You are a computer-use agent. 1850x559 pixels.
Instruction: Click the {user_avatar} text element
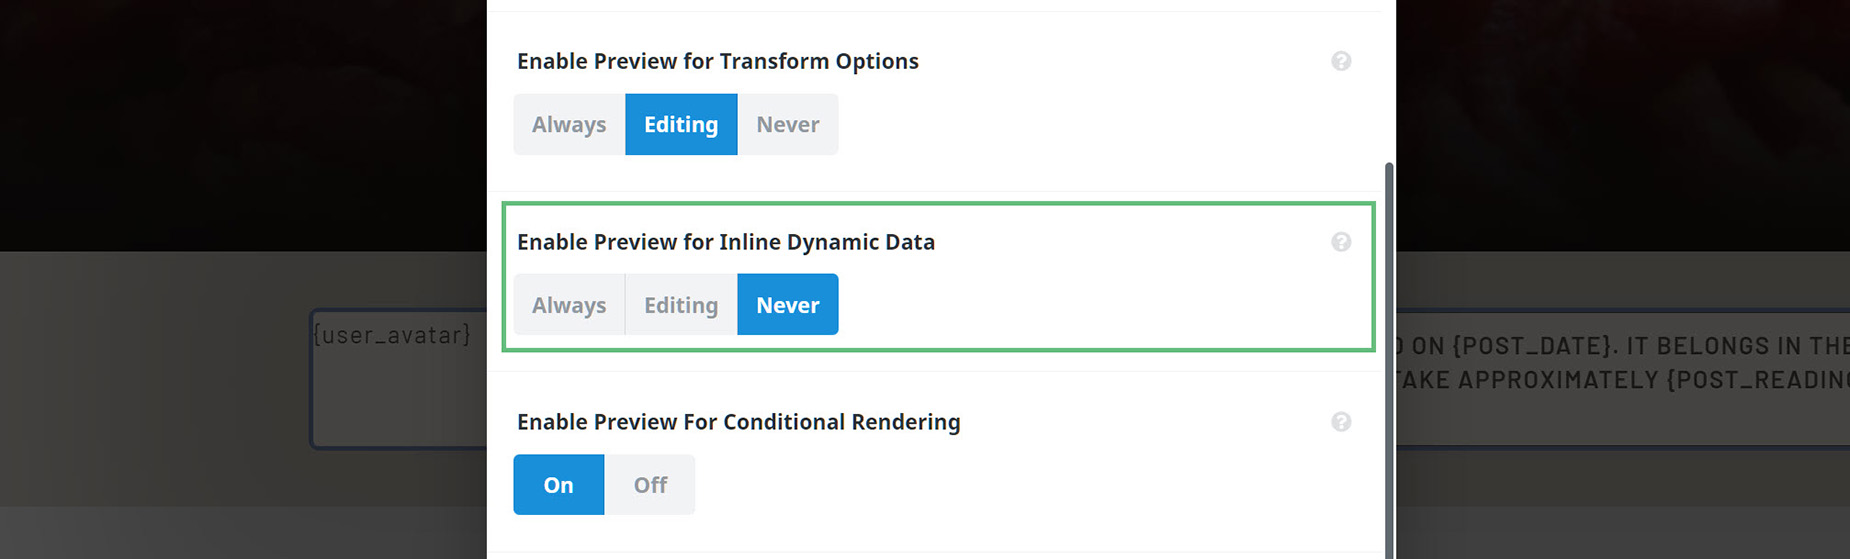(391, 335)
